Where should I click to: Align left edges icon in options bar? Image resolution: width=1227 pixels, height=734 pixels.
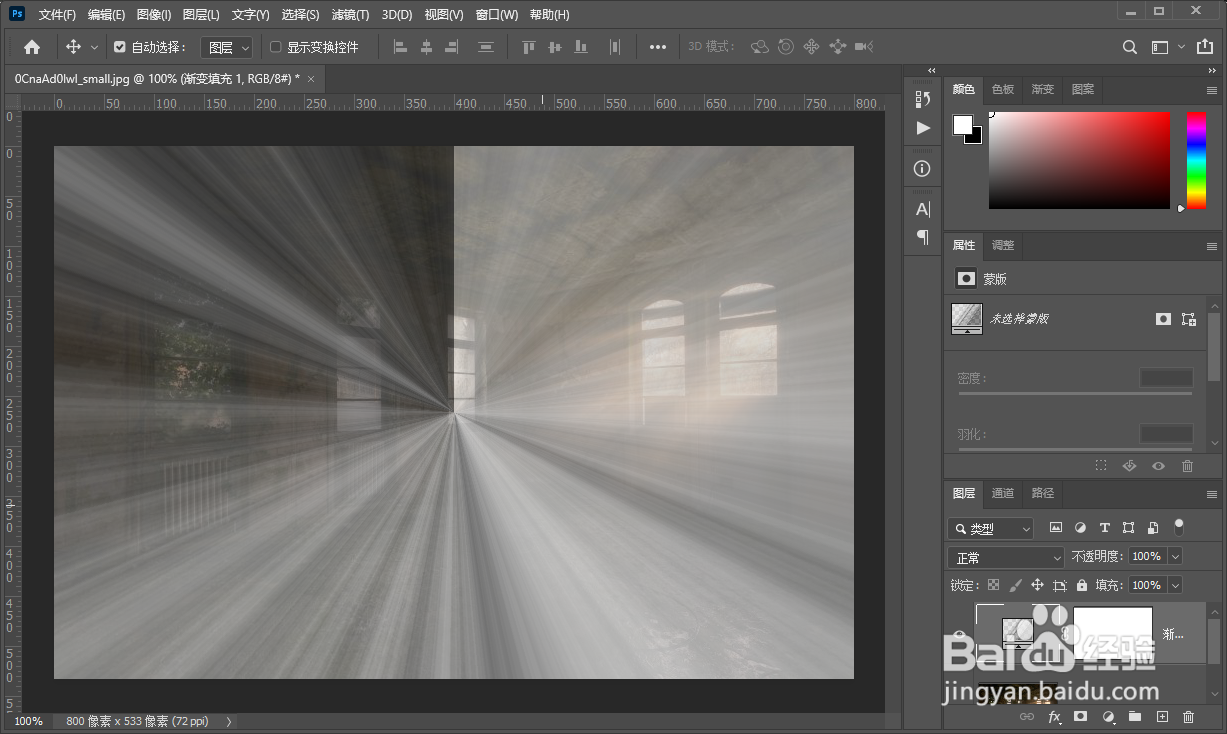pyautogui.click(x=400, y=47)
